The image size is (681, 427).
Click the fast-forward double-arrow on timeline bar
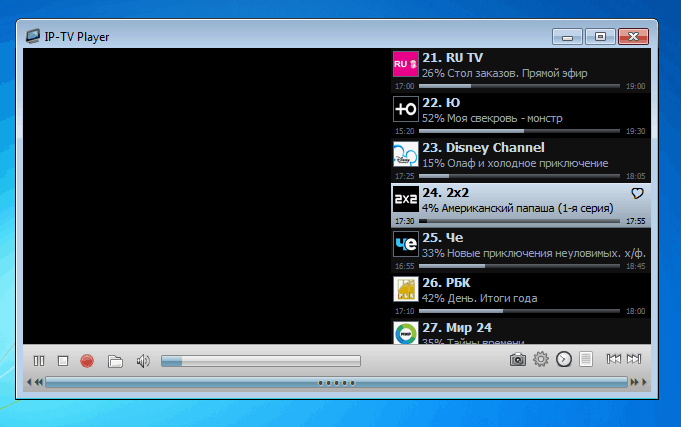pyautogui.click(x=634, y=382)
